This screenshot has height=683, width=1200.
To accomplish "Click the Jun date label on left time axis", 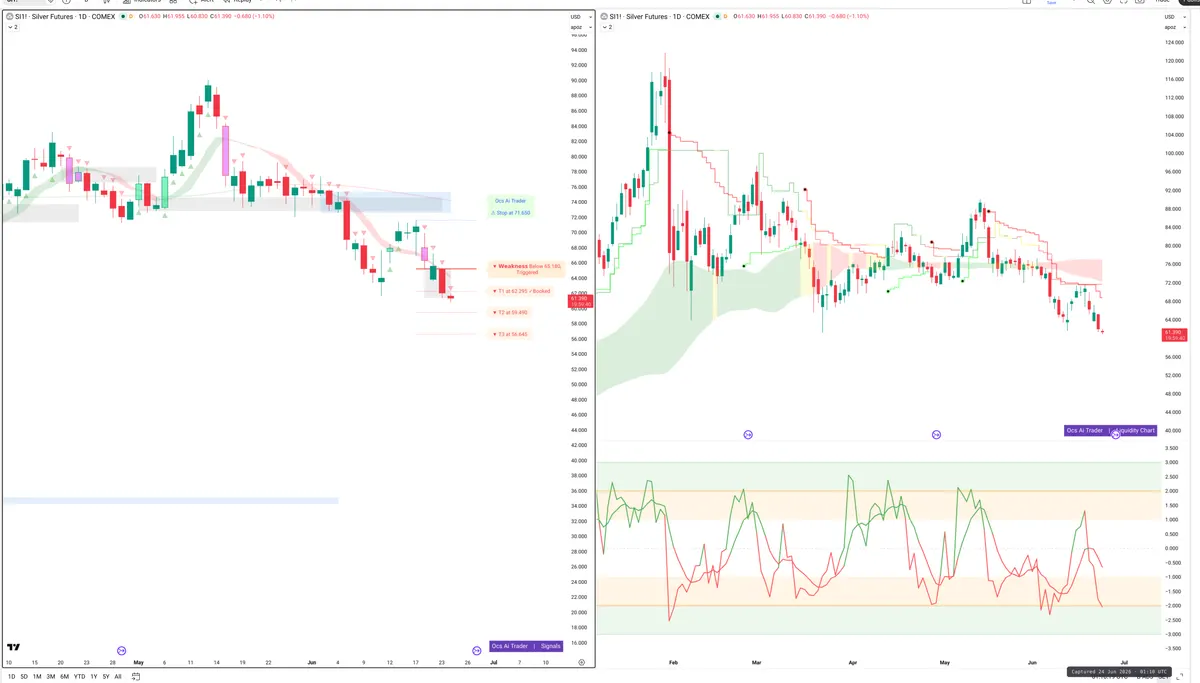I will click(312, 662).
